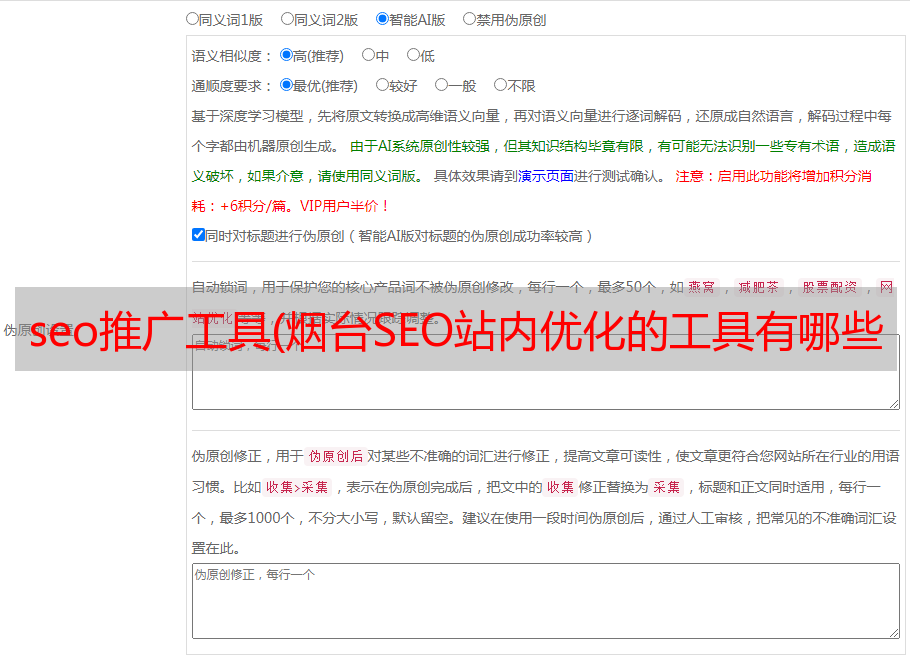This screenshot has width=911, height=658.
Task: Click the 收集>采集 example code
Action: 297,487
